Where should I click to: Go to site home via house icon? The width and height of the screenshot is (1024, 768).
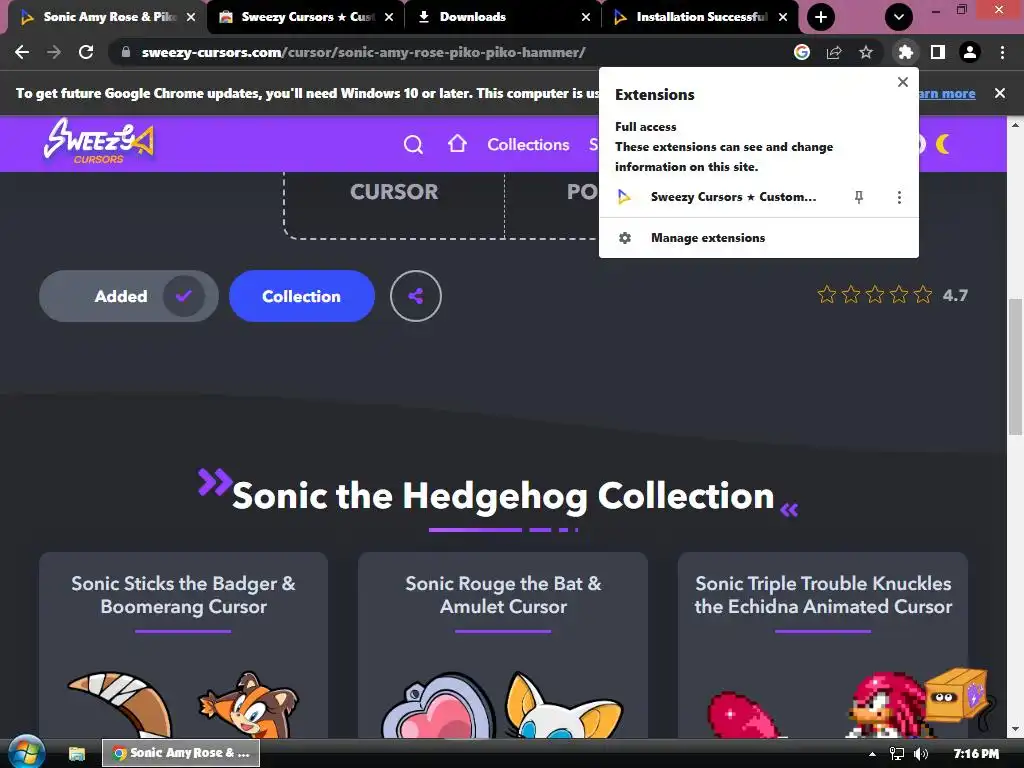coord(457,144)
